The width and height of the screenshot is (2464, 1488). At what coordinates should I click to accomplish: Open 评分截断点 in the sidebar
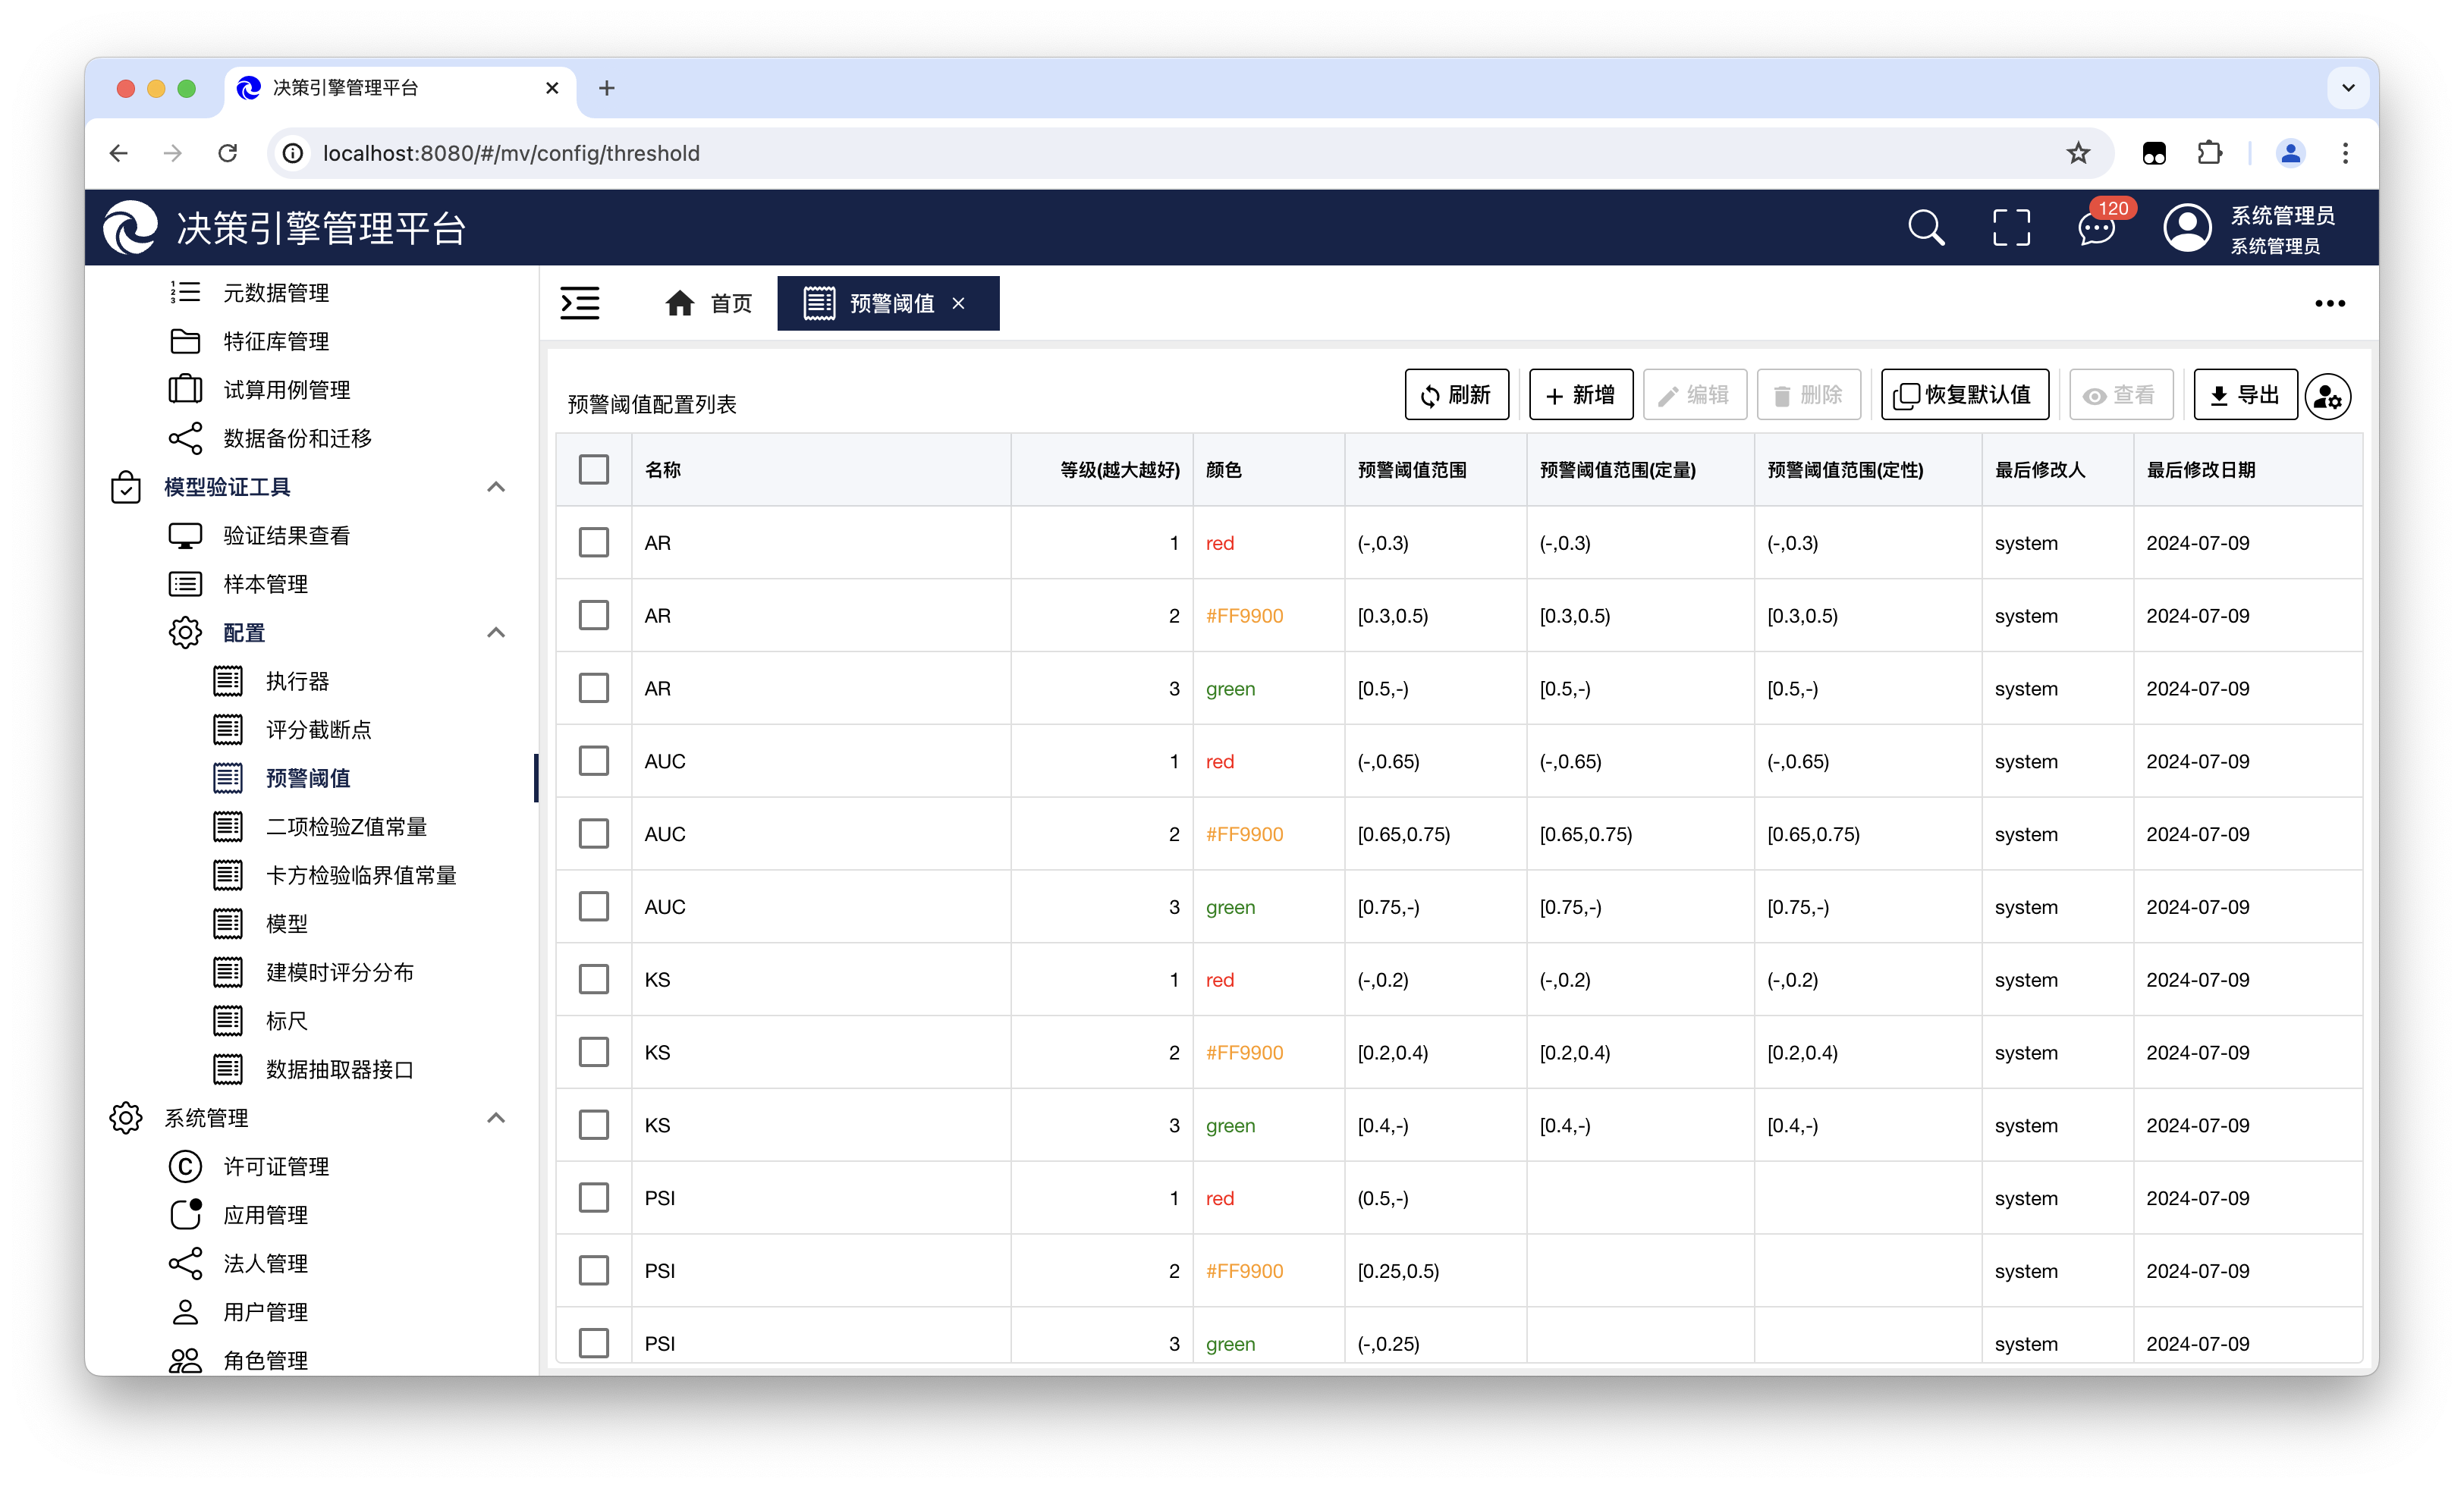[x=318, y=730]
